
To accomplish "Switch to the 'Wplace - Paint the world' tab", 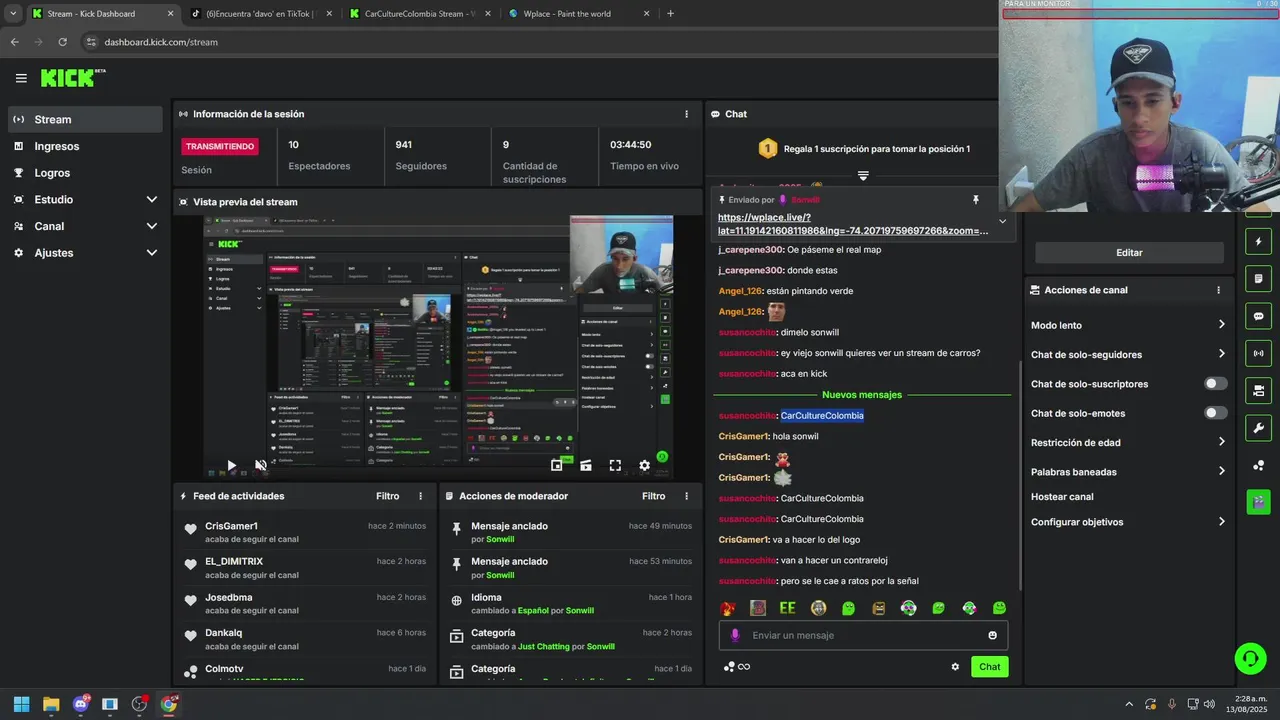I will pos(578,14).
